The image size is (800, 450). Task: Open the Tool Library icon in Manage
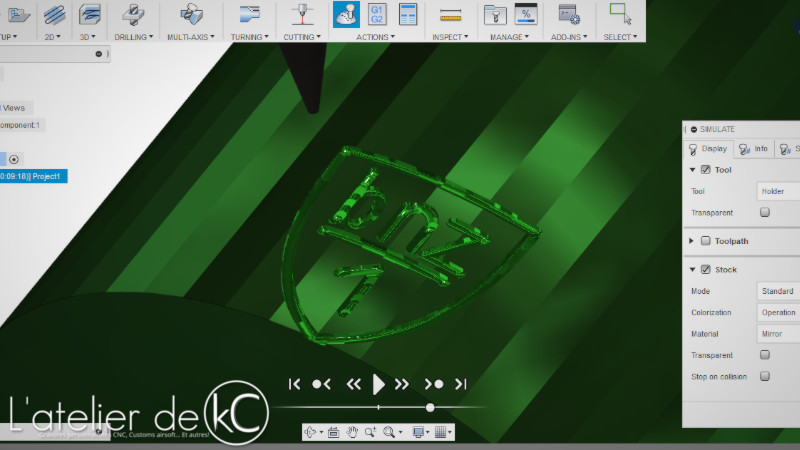point(495,14)
